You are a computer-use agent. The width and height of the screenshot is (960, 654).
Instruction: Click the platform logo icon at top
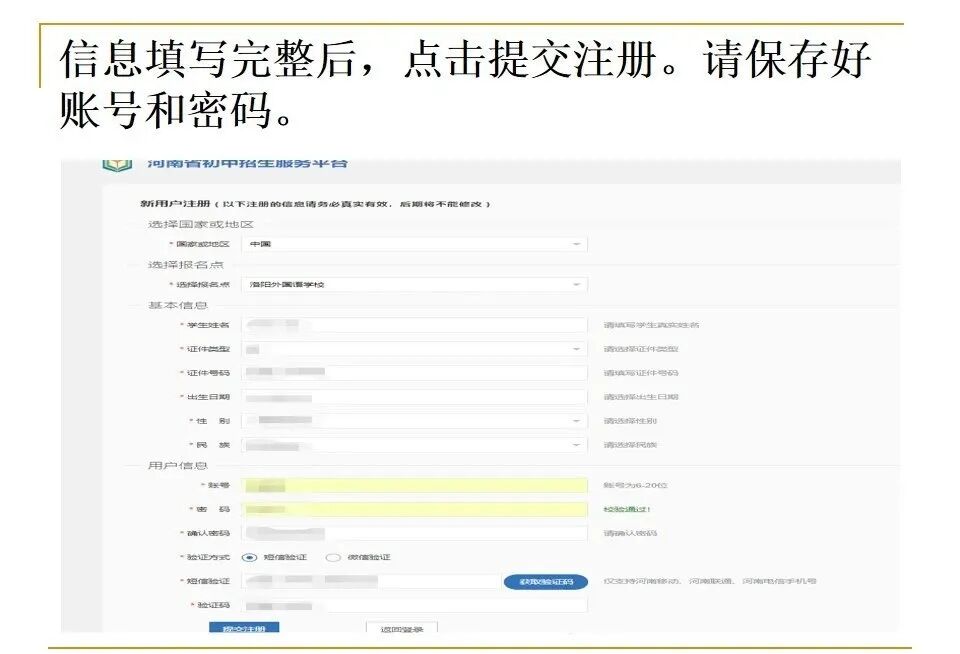[117, 164]
